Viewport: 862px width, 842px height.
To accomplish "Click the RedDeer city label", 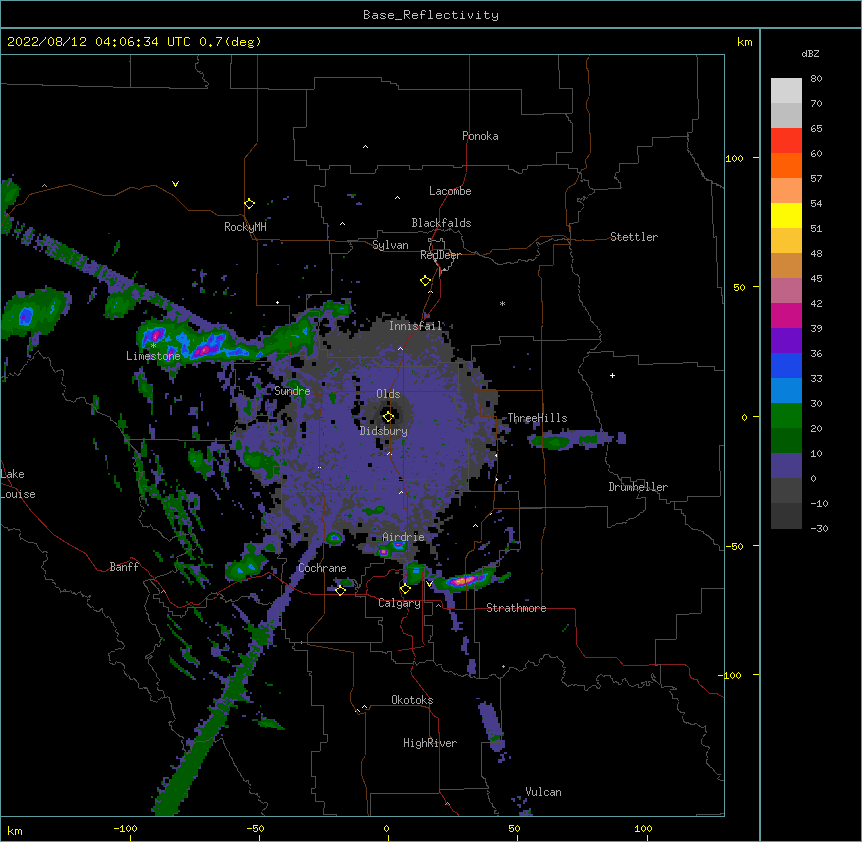I will [x=440, y=255].
